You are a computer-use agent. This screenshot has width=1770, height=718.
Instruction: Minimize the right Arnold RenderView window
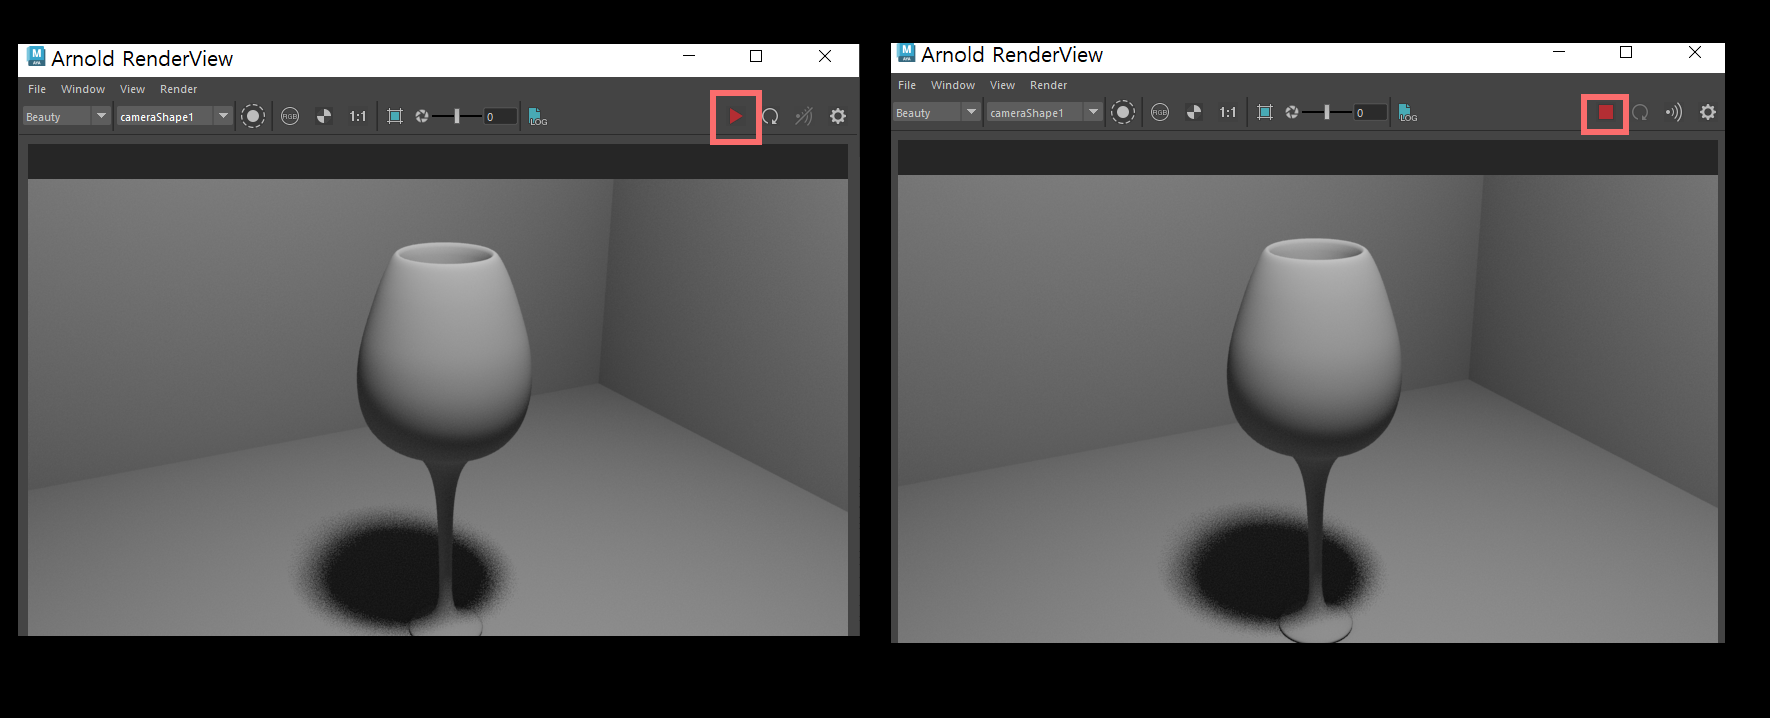pyautogui.click(x=1559, y=52)
